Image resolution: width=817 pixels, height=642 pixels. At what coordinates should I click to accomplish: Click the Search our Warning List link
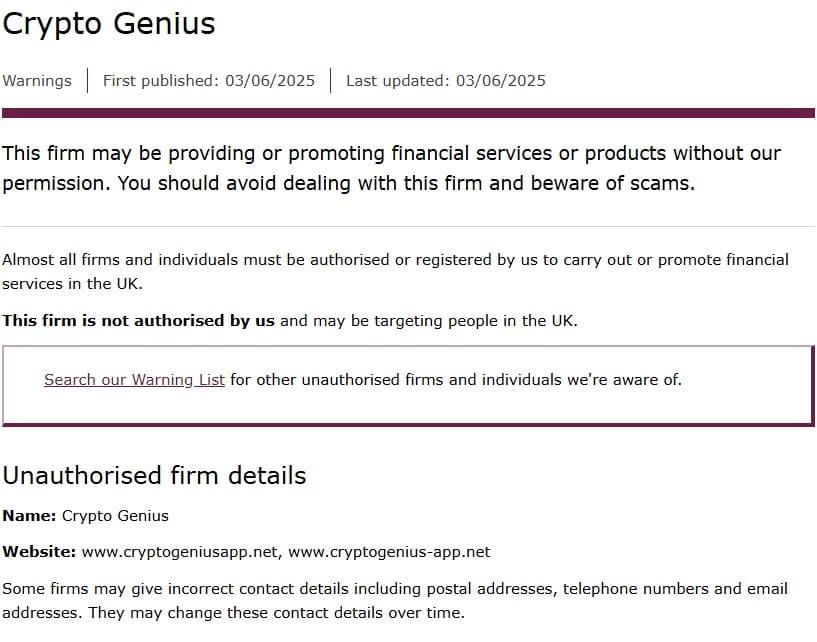pyautogui.click(x=134, y=380)
